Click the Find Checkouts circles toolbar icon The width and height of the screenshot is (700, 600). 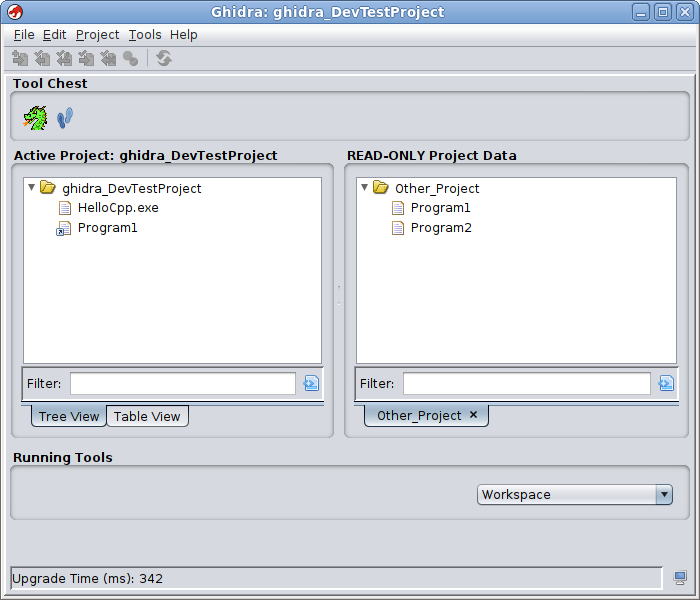tap(130, 59)
